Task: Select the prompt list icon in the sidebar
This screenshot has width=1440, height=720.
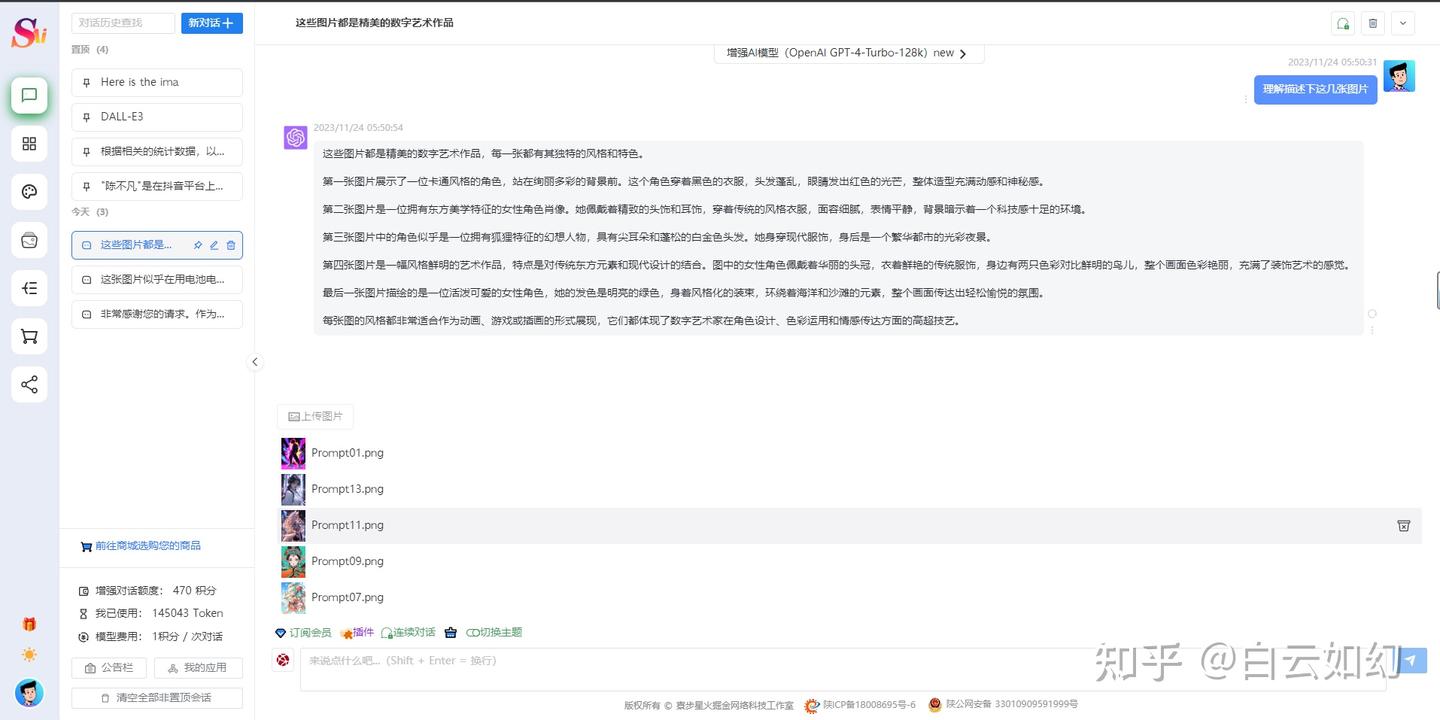Action: 29,288
